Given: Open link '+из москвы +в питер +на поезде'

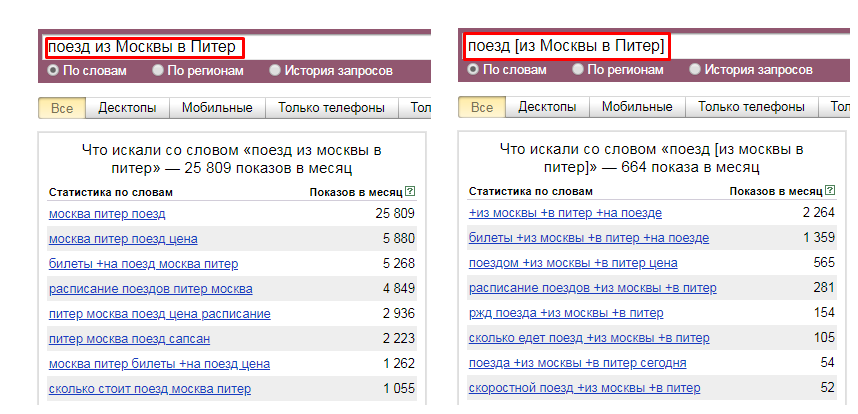Looking at the screenshot, I should click(565, 213).
